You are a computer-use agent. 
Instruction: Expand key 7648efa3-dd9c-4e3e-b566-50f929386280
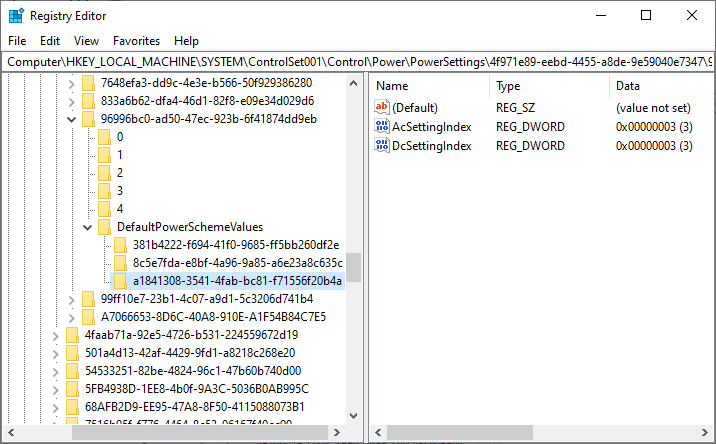72,84
